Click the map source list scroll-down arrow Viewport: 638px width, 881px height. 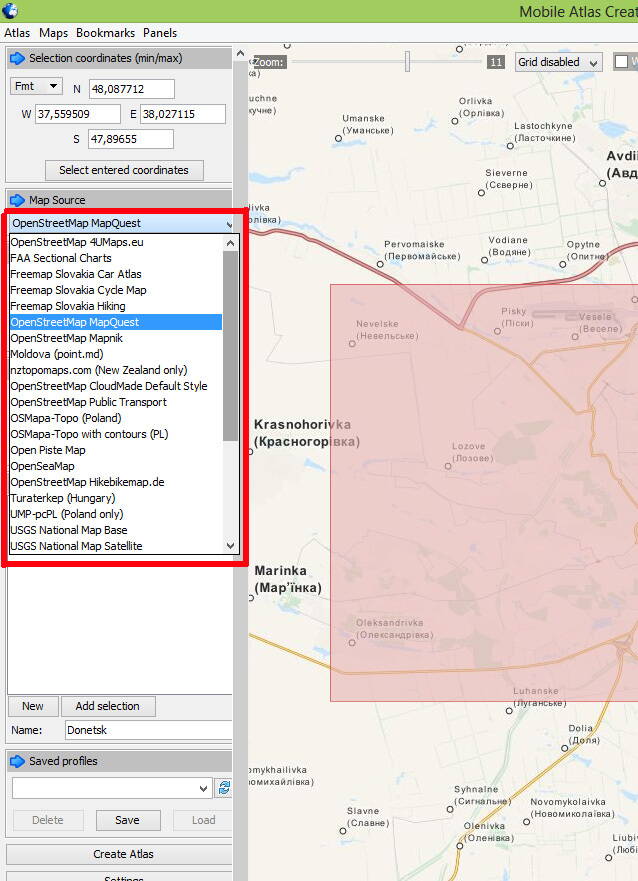(231, 546)
